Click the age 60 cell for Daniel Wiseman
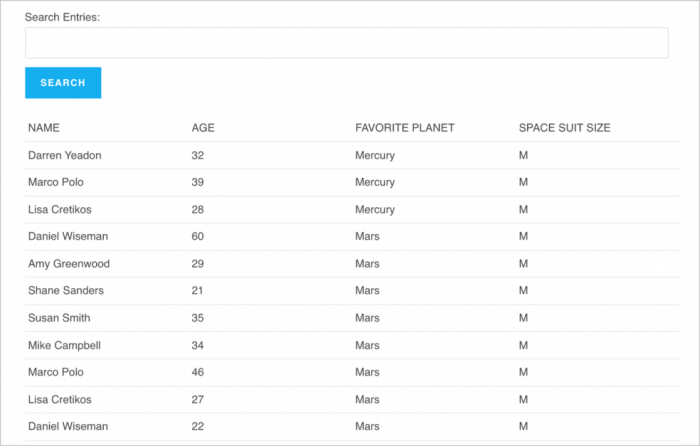 pos(198,237)
